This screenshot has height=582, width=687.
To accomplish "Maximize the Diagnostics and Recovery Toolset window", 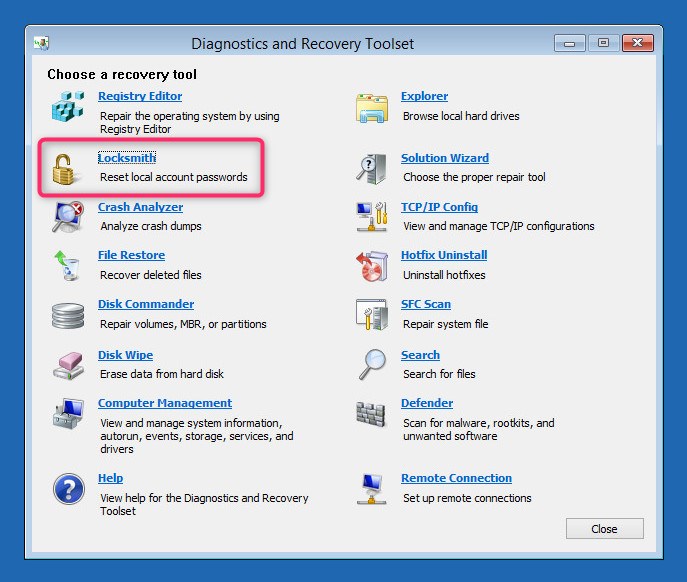I will point(603,43).
